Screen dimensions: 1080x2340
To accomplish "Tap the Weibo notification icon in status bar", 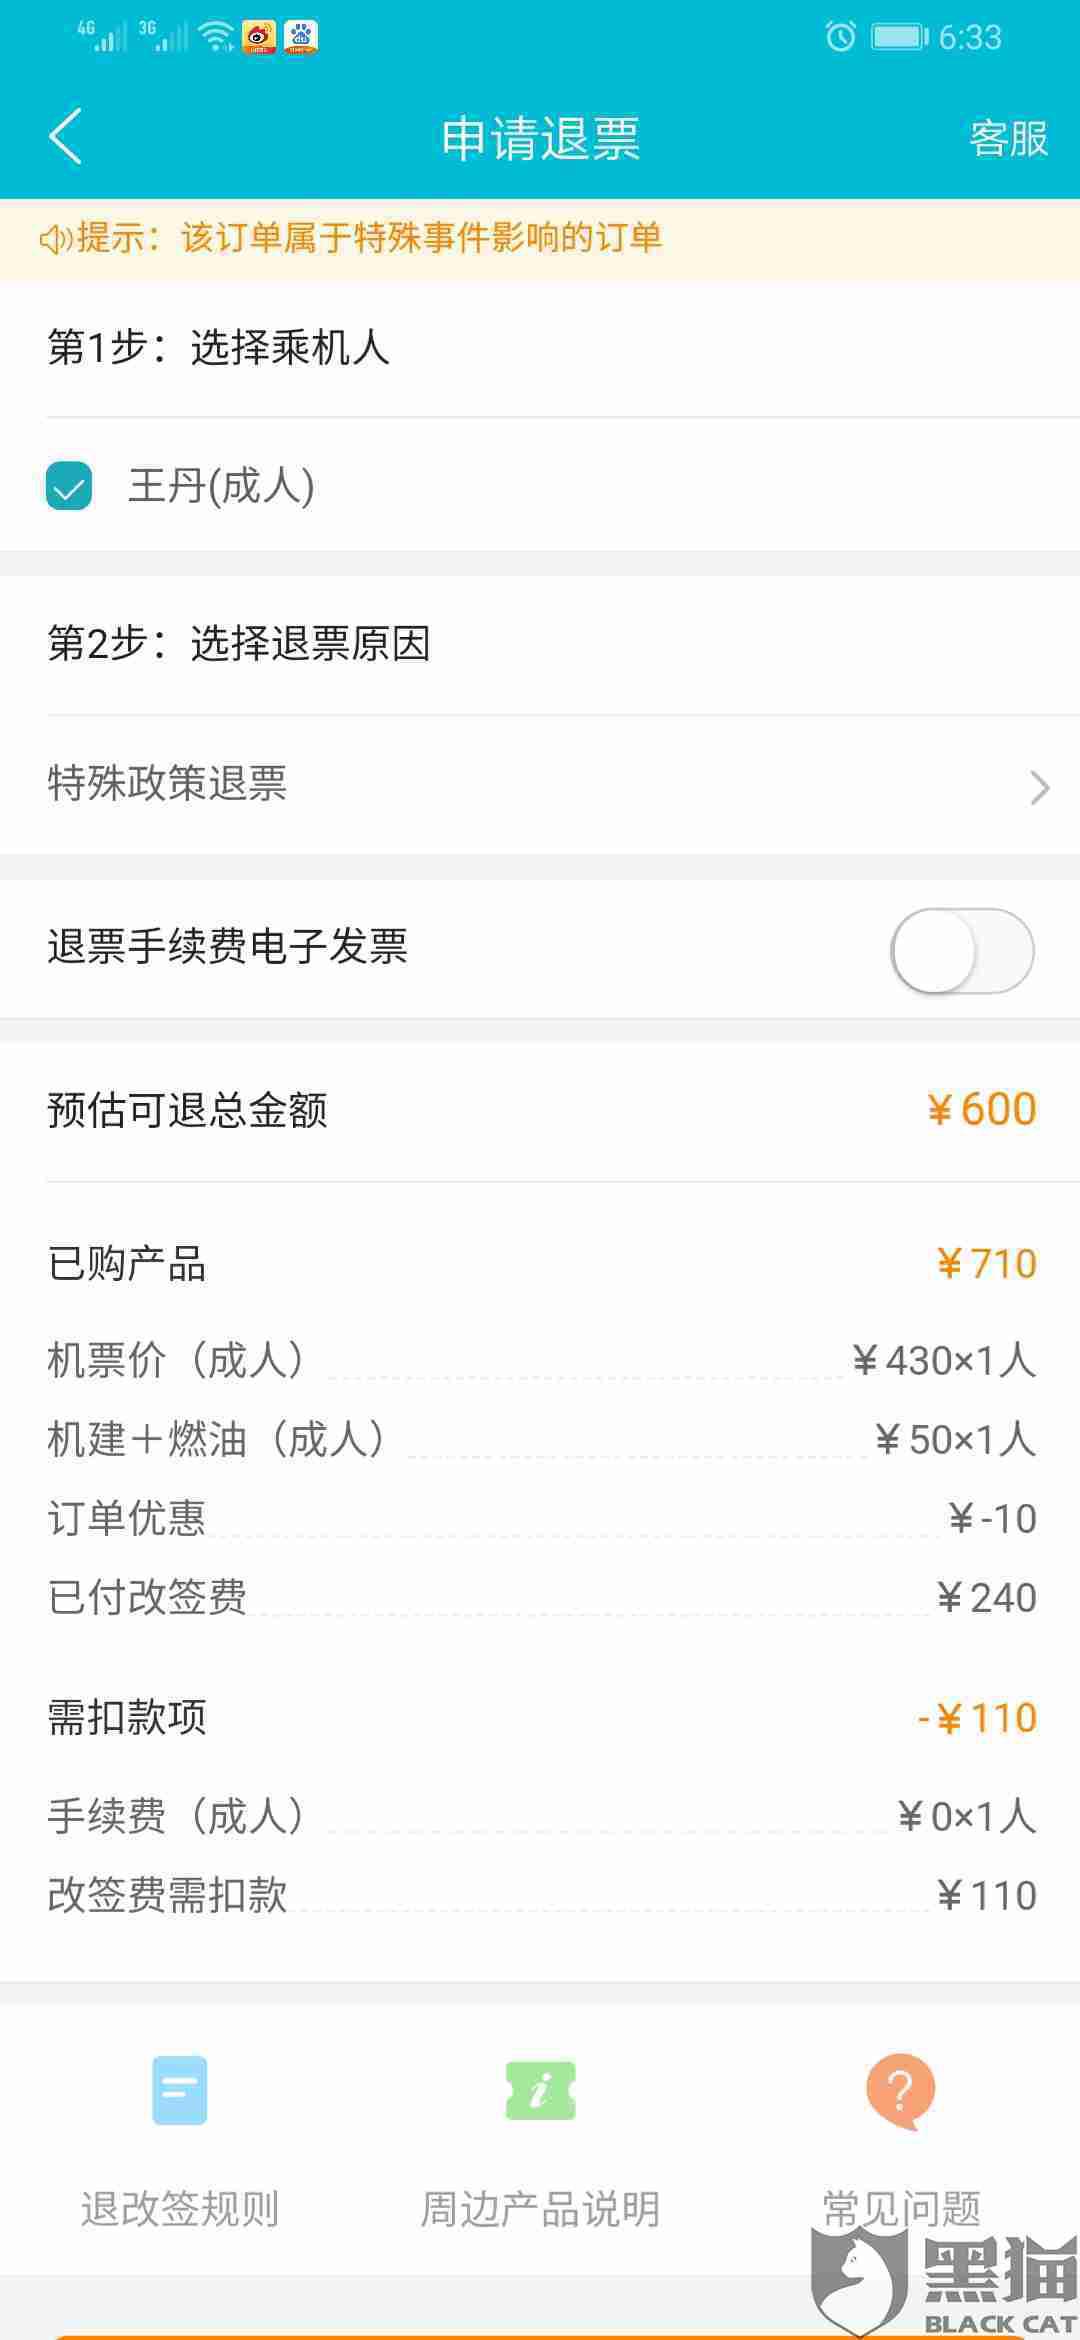I will (x=259, y=37).
